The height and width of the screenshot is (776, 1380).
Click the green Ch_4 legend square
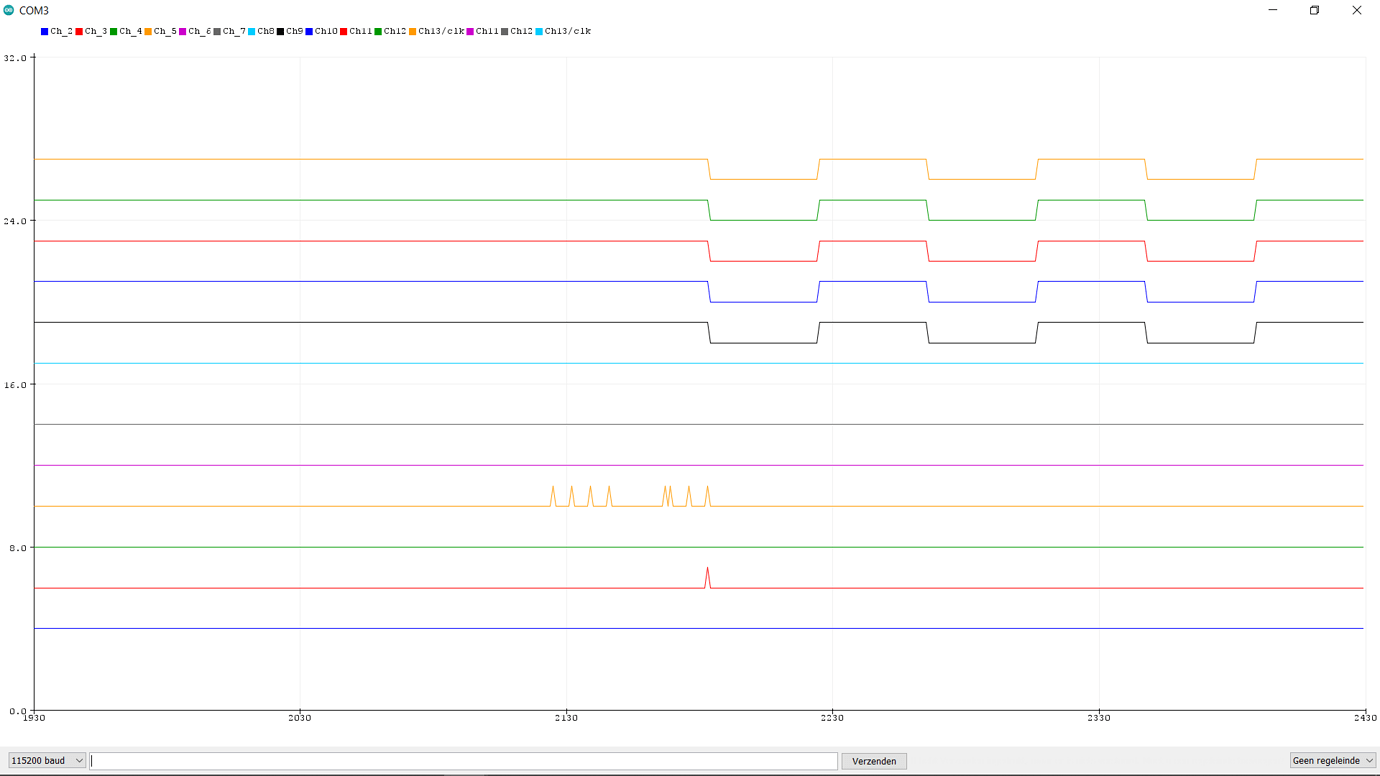(x=113, y=31)
